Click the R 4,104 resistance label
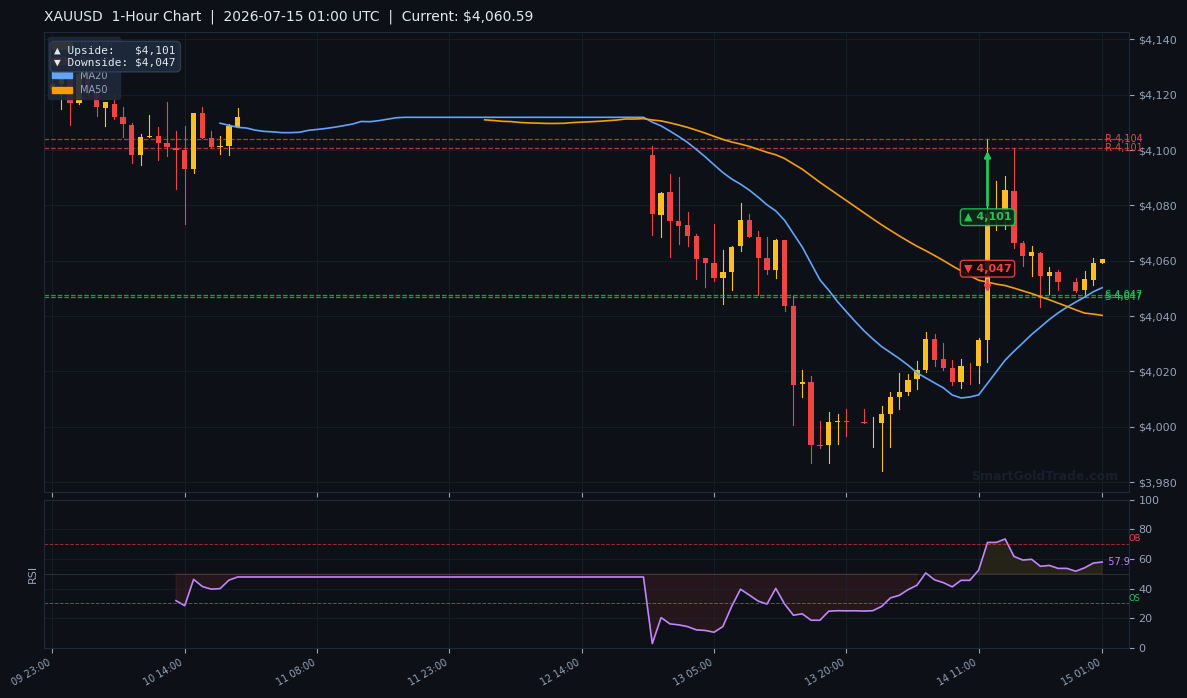Image resolution: width=1187 pixels, height=698 pixels. [x=1123, y=139]
